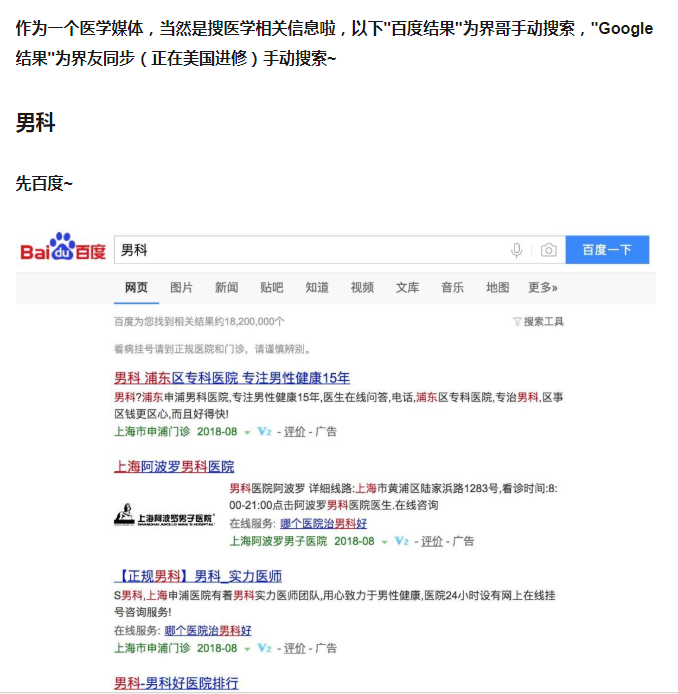Open image search camera icon
The width and height of the screenshot is (678, 694).
click(548, 250)
